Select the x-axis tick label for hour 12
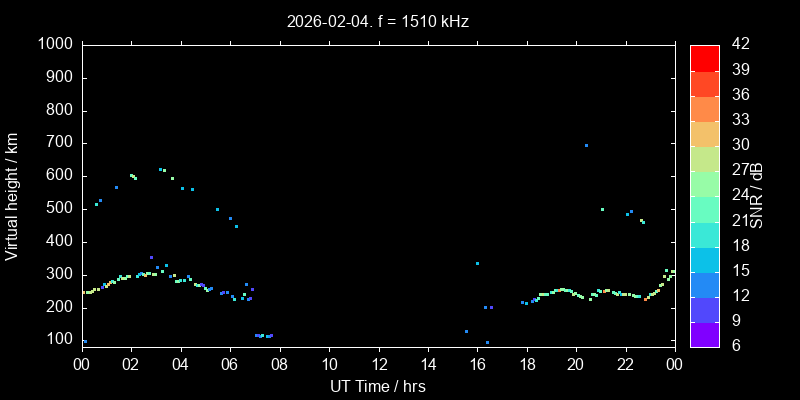 378,365
